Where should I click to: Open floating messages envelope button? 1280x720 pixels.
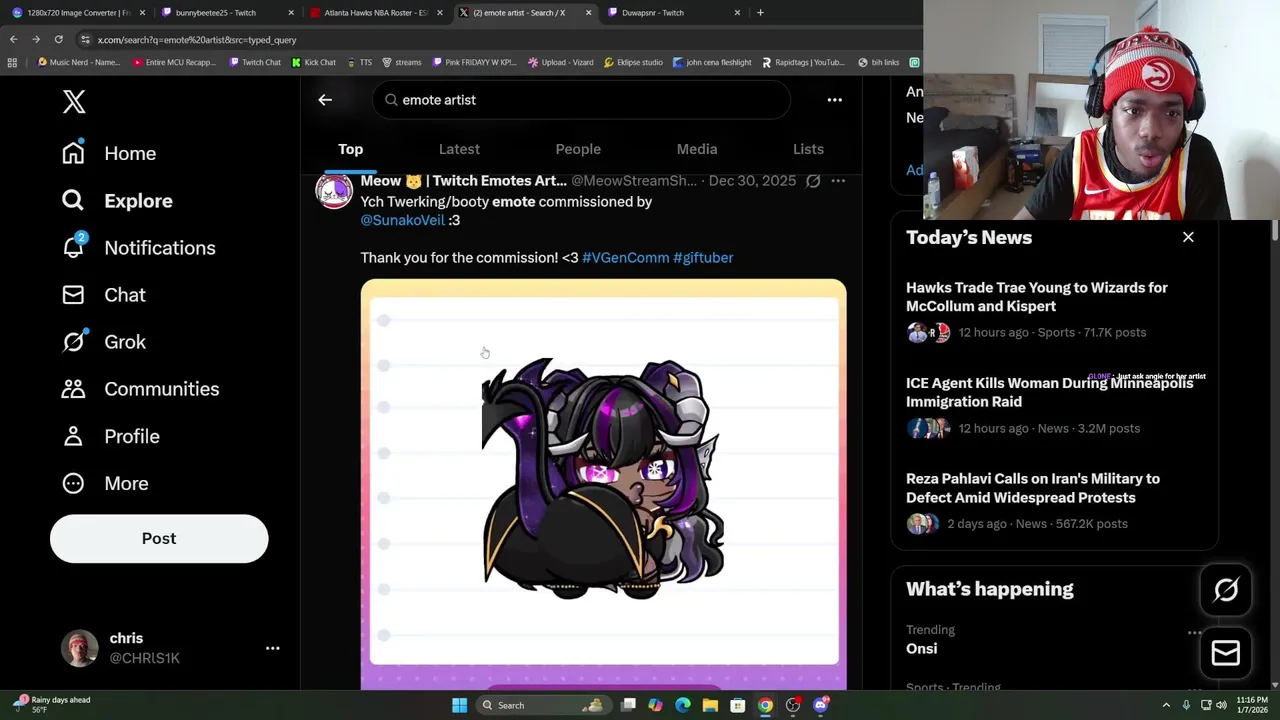coord(1226,653)
